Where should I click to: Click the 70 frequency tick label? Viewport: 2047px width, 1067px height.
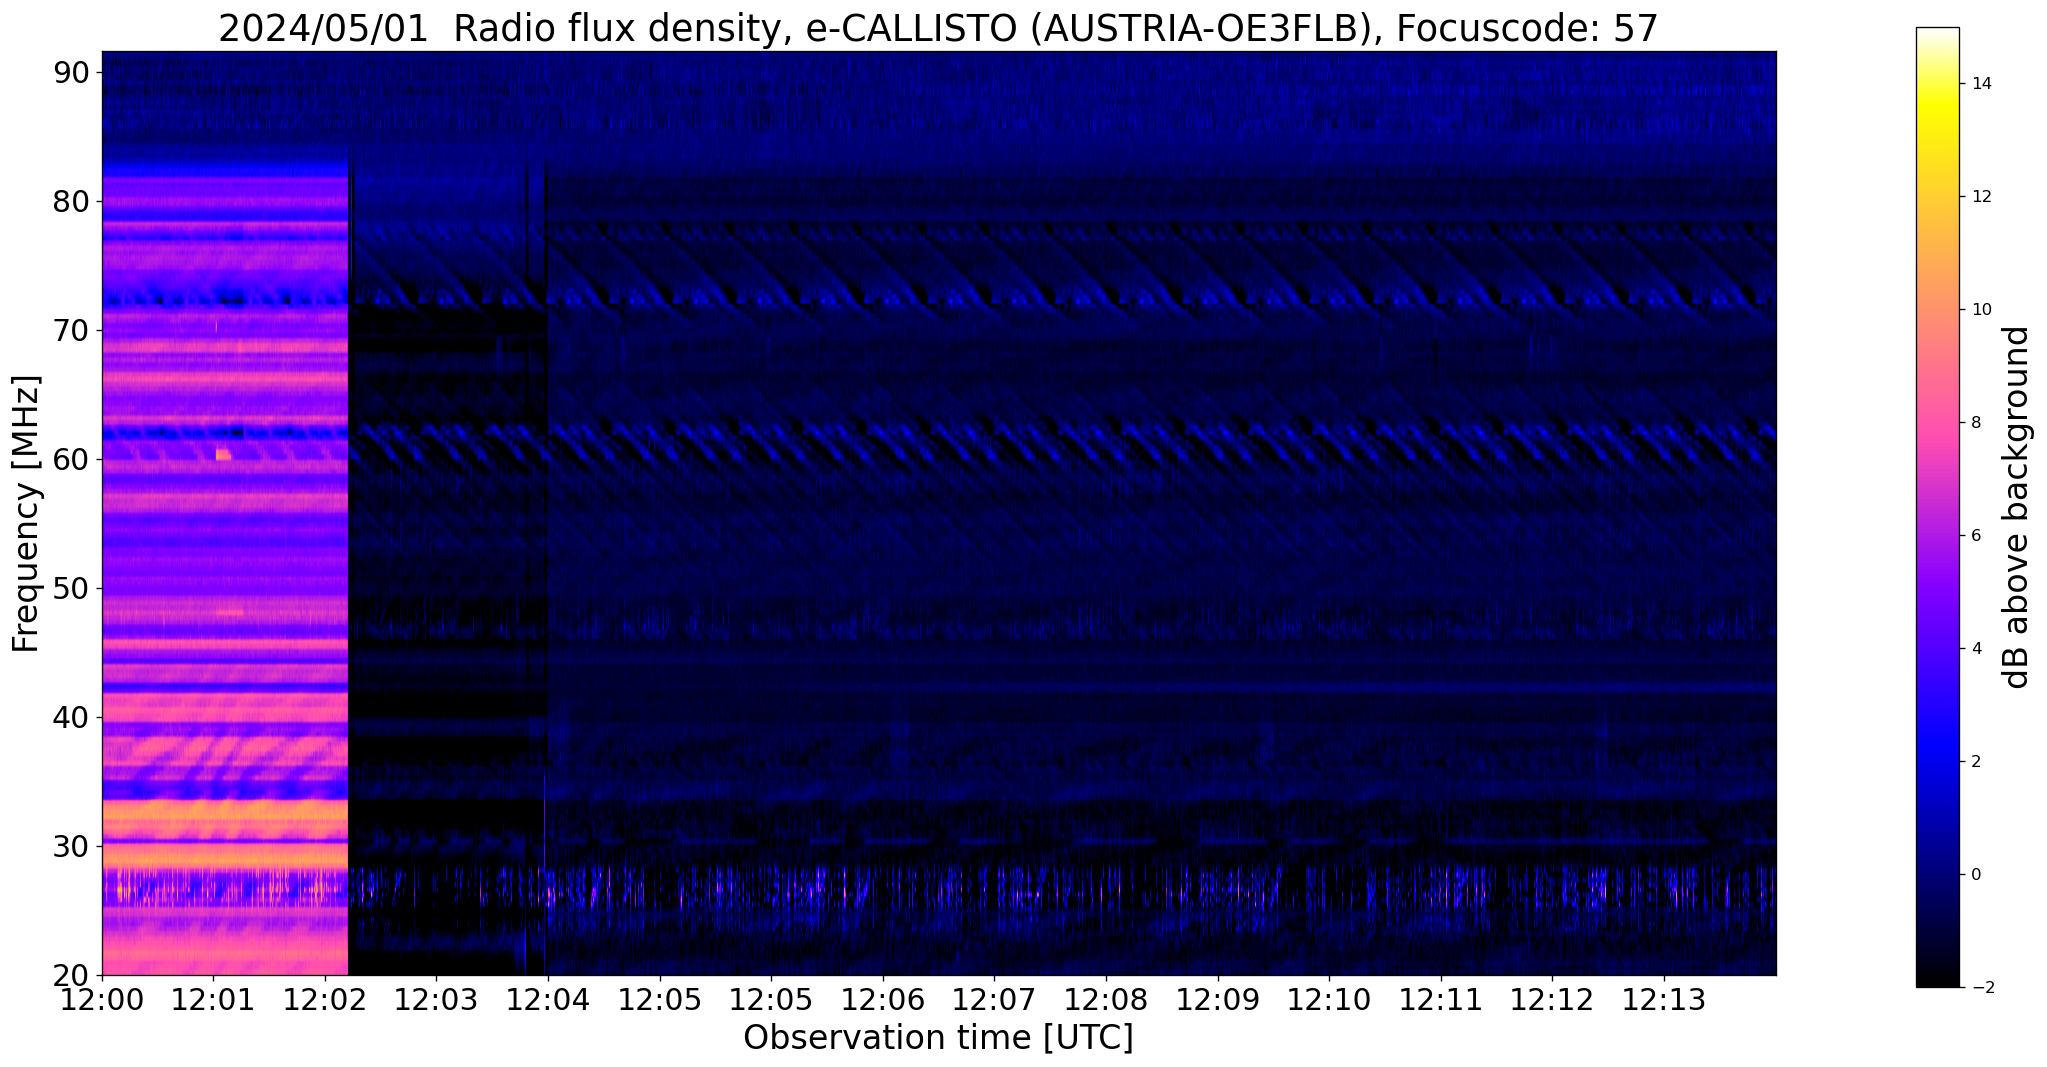click(72, 330)
